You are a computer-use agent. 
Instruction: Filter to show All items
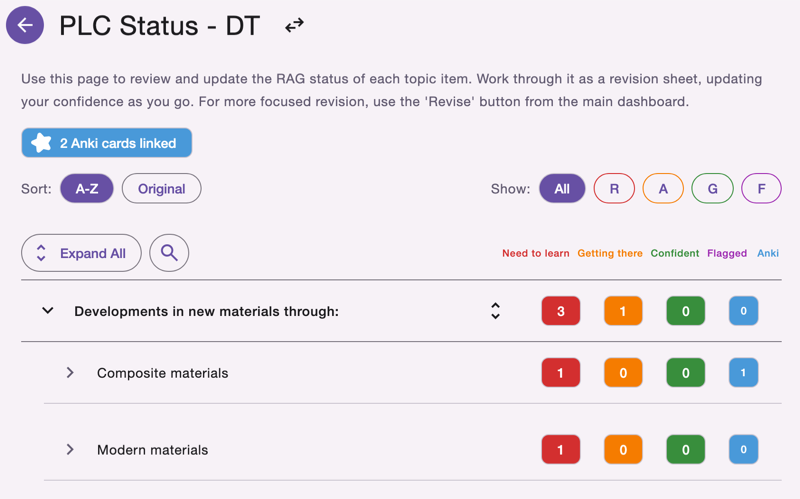pos(562,188)
